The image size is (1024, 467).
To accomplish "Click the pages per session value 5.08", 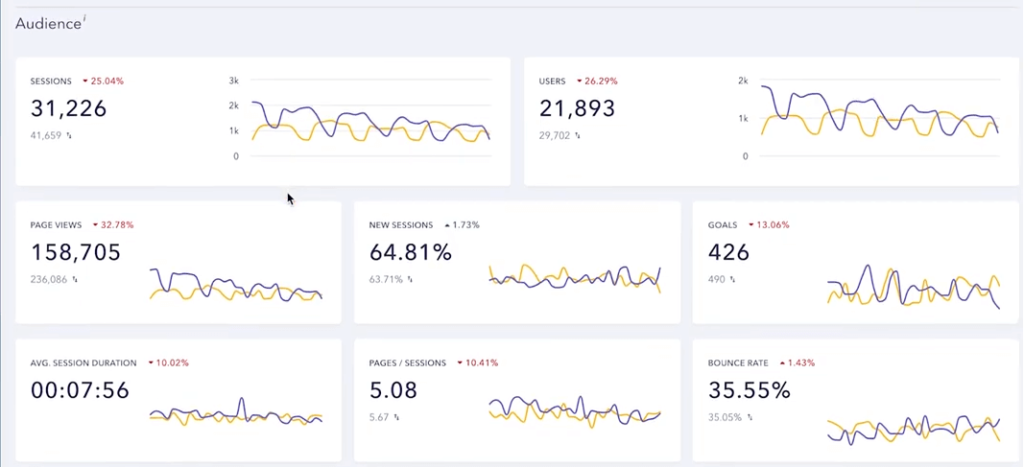I will pyautogui.click(x=393, y=390).
